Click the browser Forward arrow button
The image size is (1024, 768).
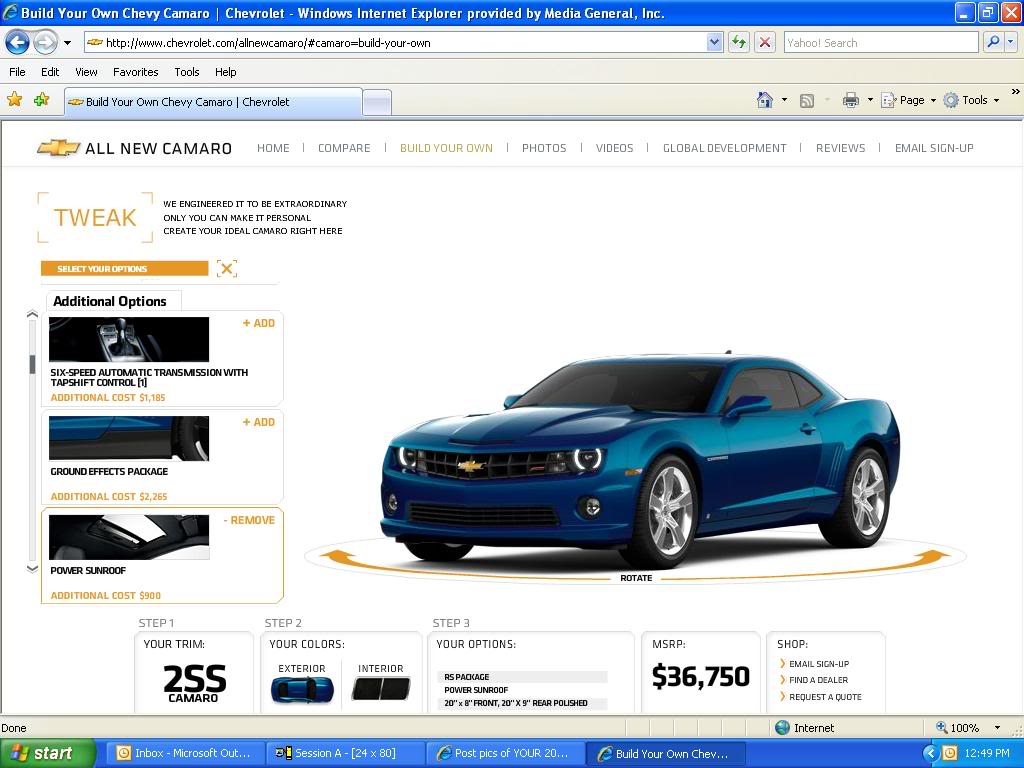[x=45, y=43]
